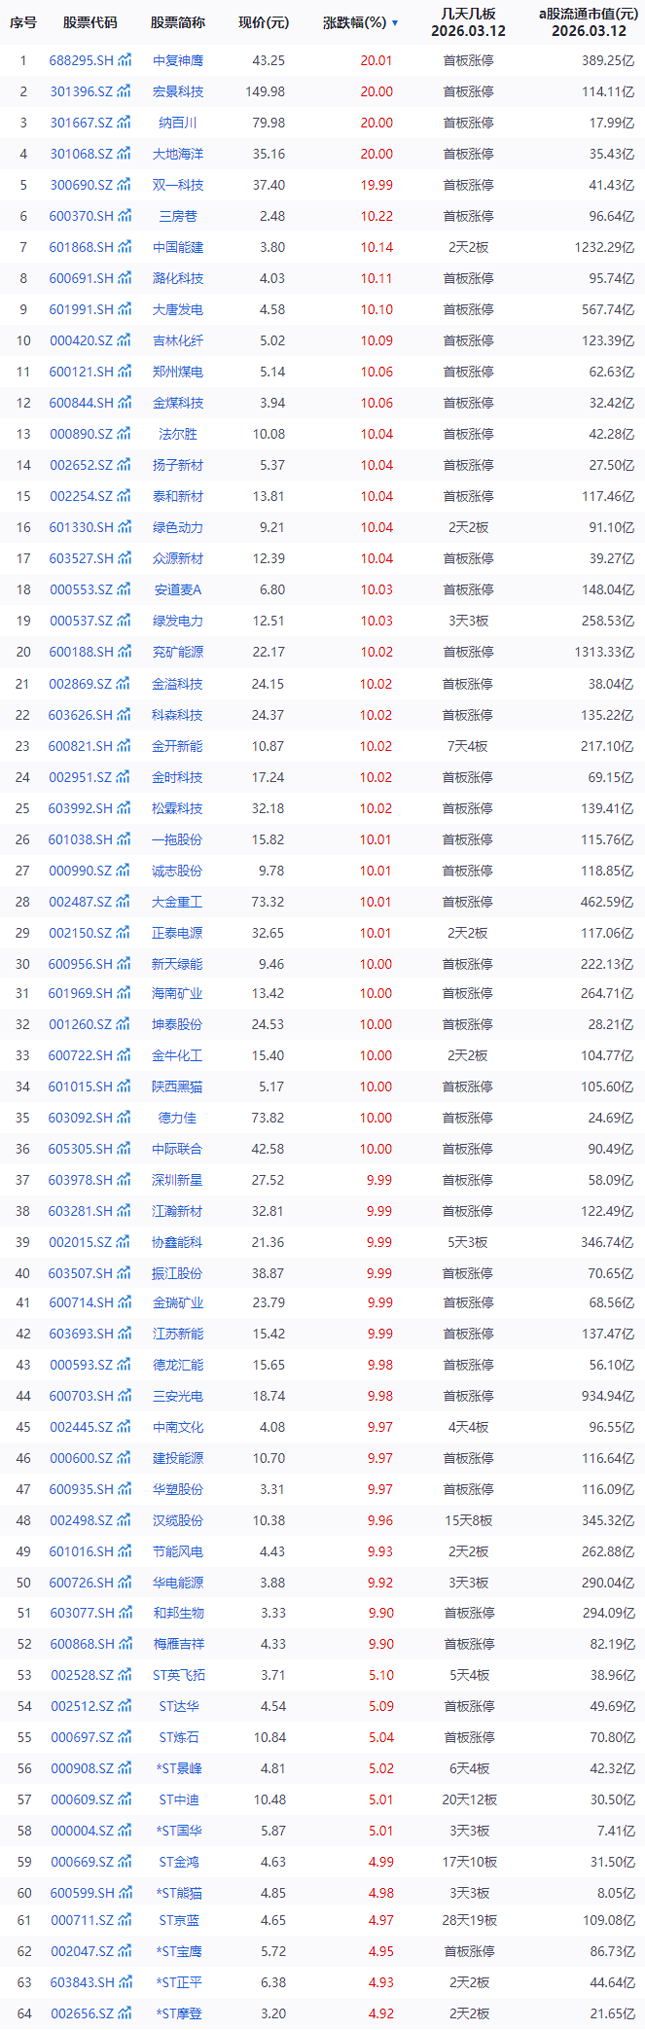The height and width of the screenshot is (2030, 645).
Task: Click stock name 中国能建
Action: [x=178, y=247]
